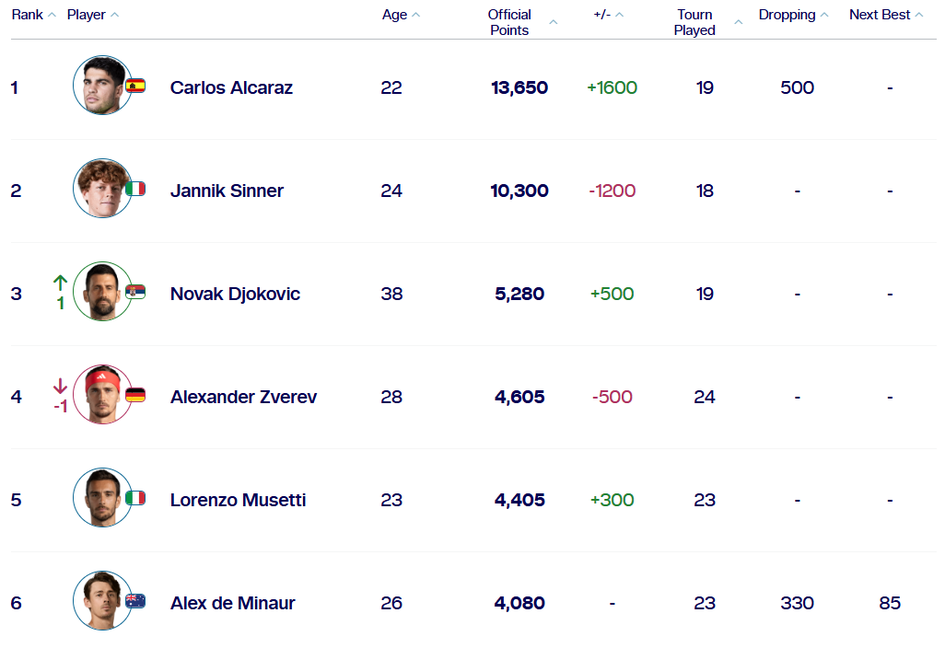Click the Germany flag icon beside Zverev
Screen dimensions: 945x648
(x=135, y=395)
